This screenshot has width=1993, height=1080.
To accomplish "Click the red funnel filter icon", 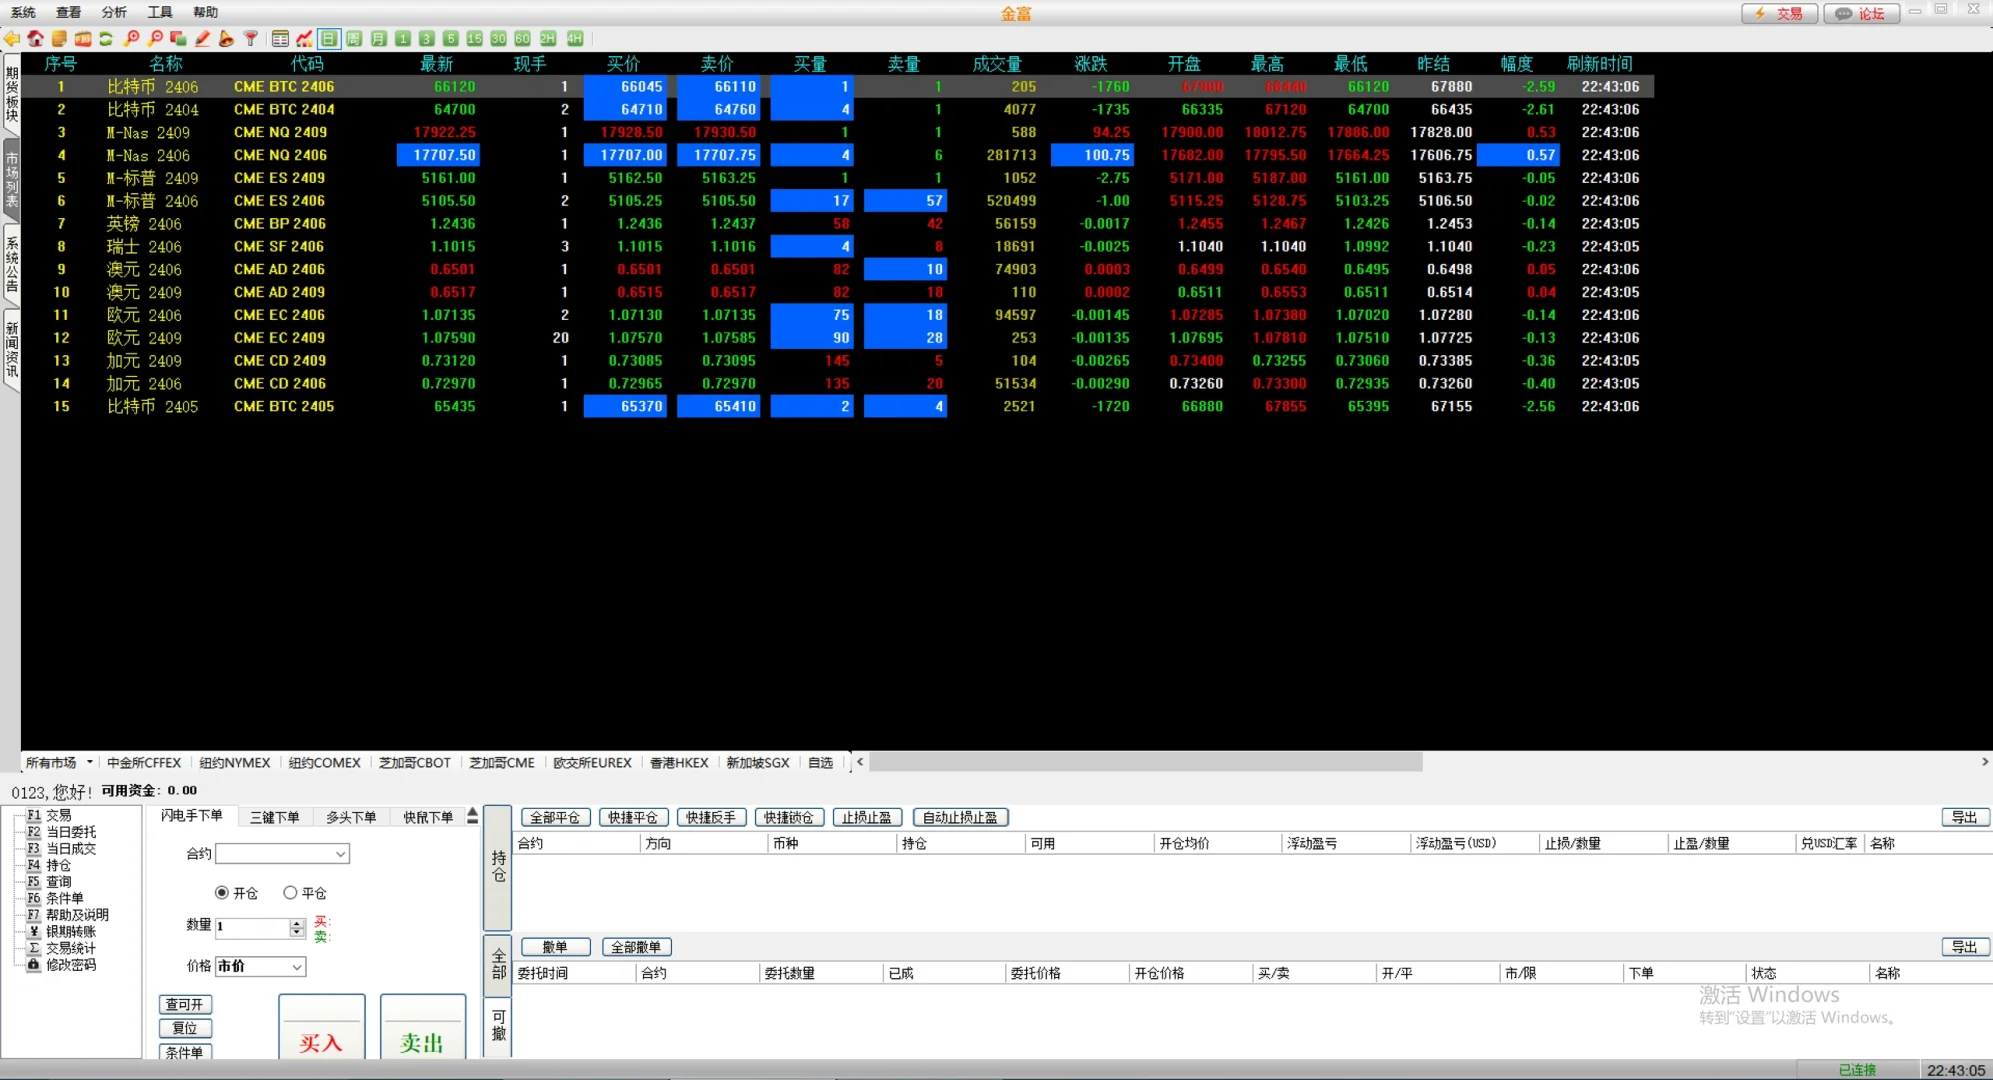I will pos(251,39).
